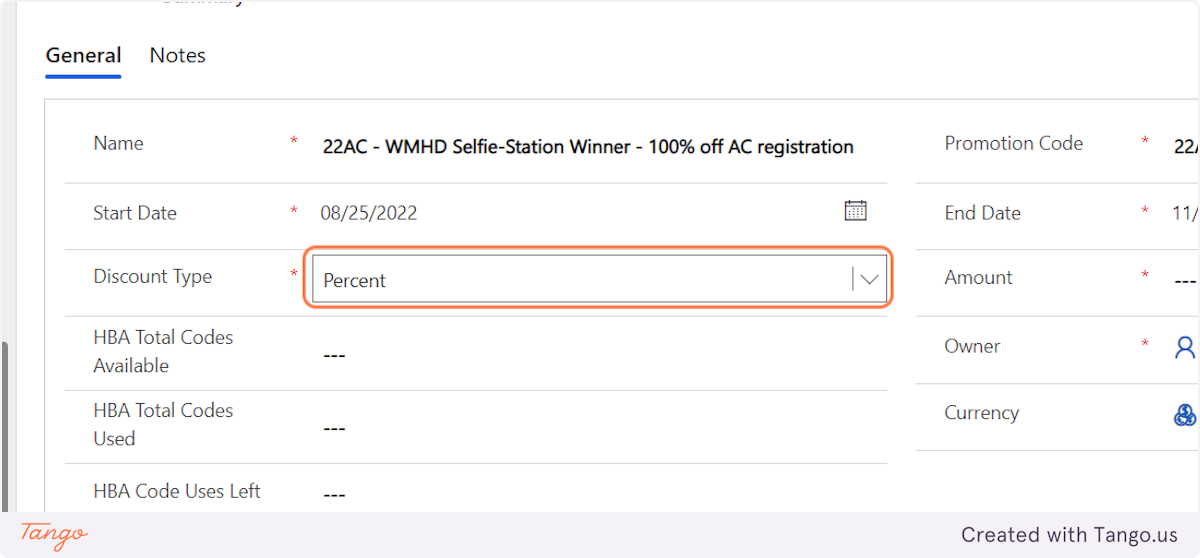Click the Currency record icon
The height and width of the screenshot is (558, 1200).
pyautogui.click(x=1185, y=415)
